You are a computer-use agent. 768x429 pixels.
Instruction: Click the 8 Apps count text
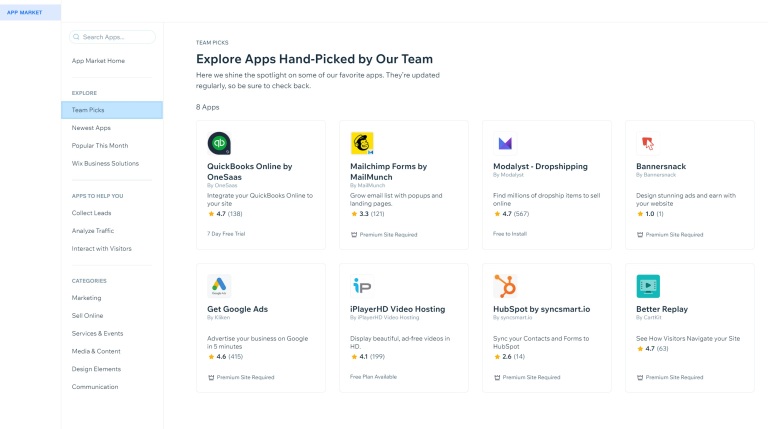(208, 107)
